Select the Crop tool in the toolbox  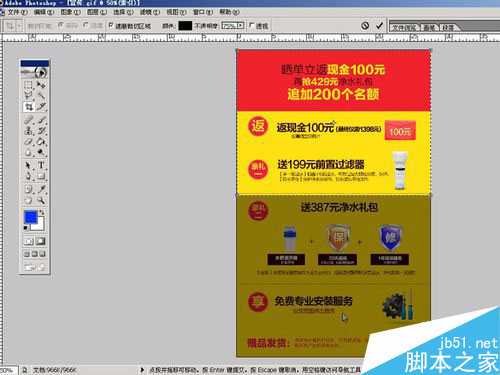pyautogui.click(x=29, y=107)
